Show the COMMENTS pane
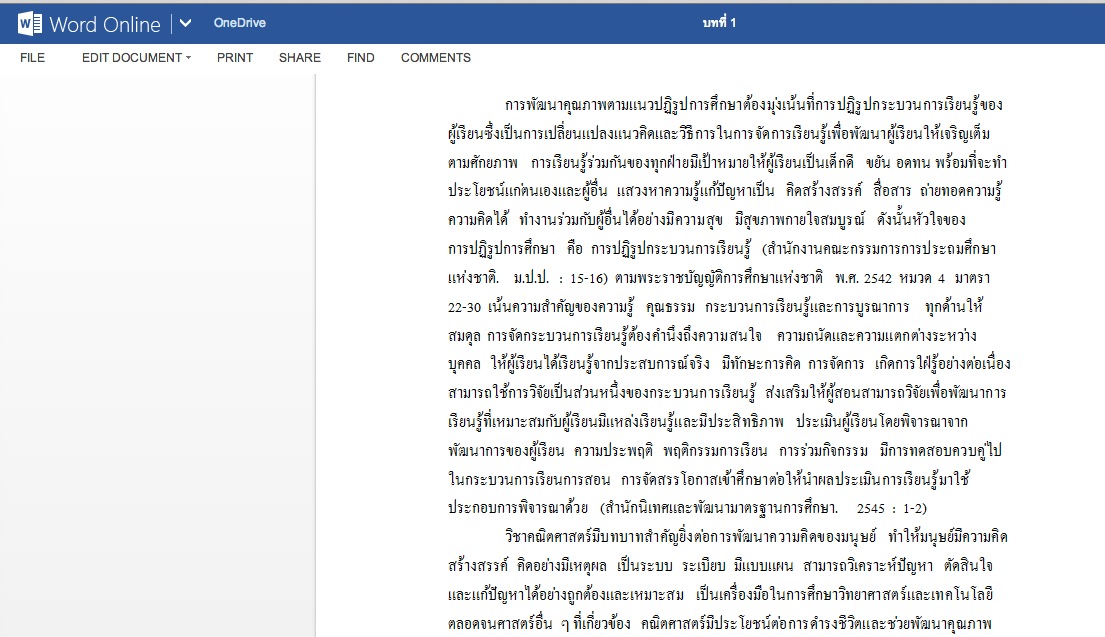1105x637 pixels. click(x=436, y=58)
